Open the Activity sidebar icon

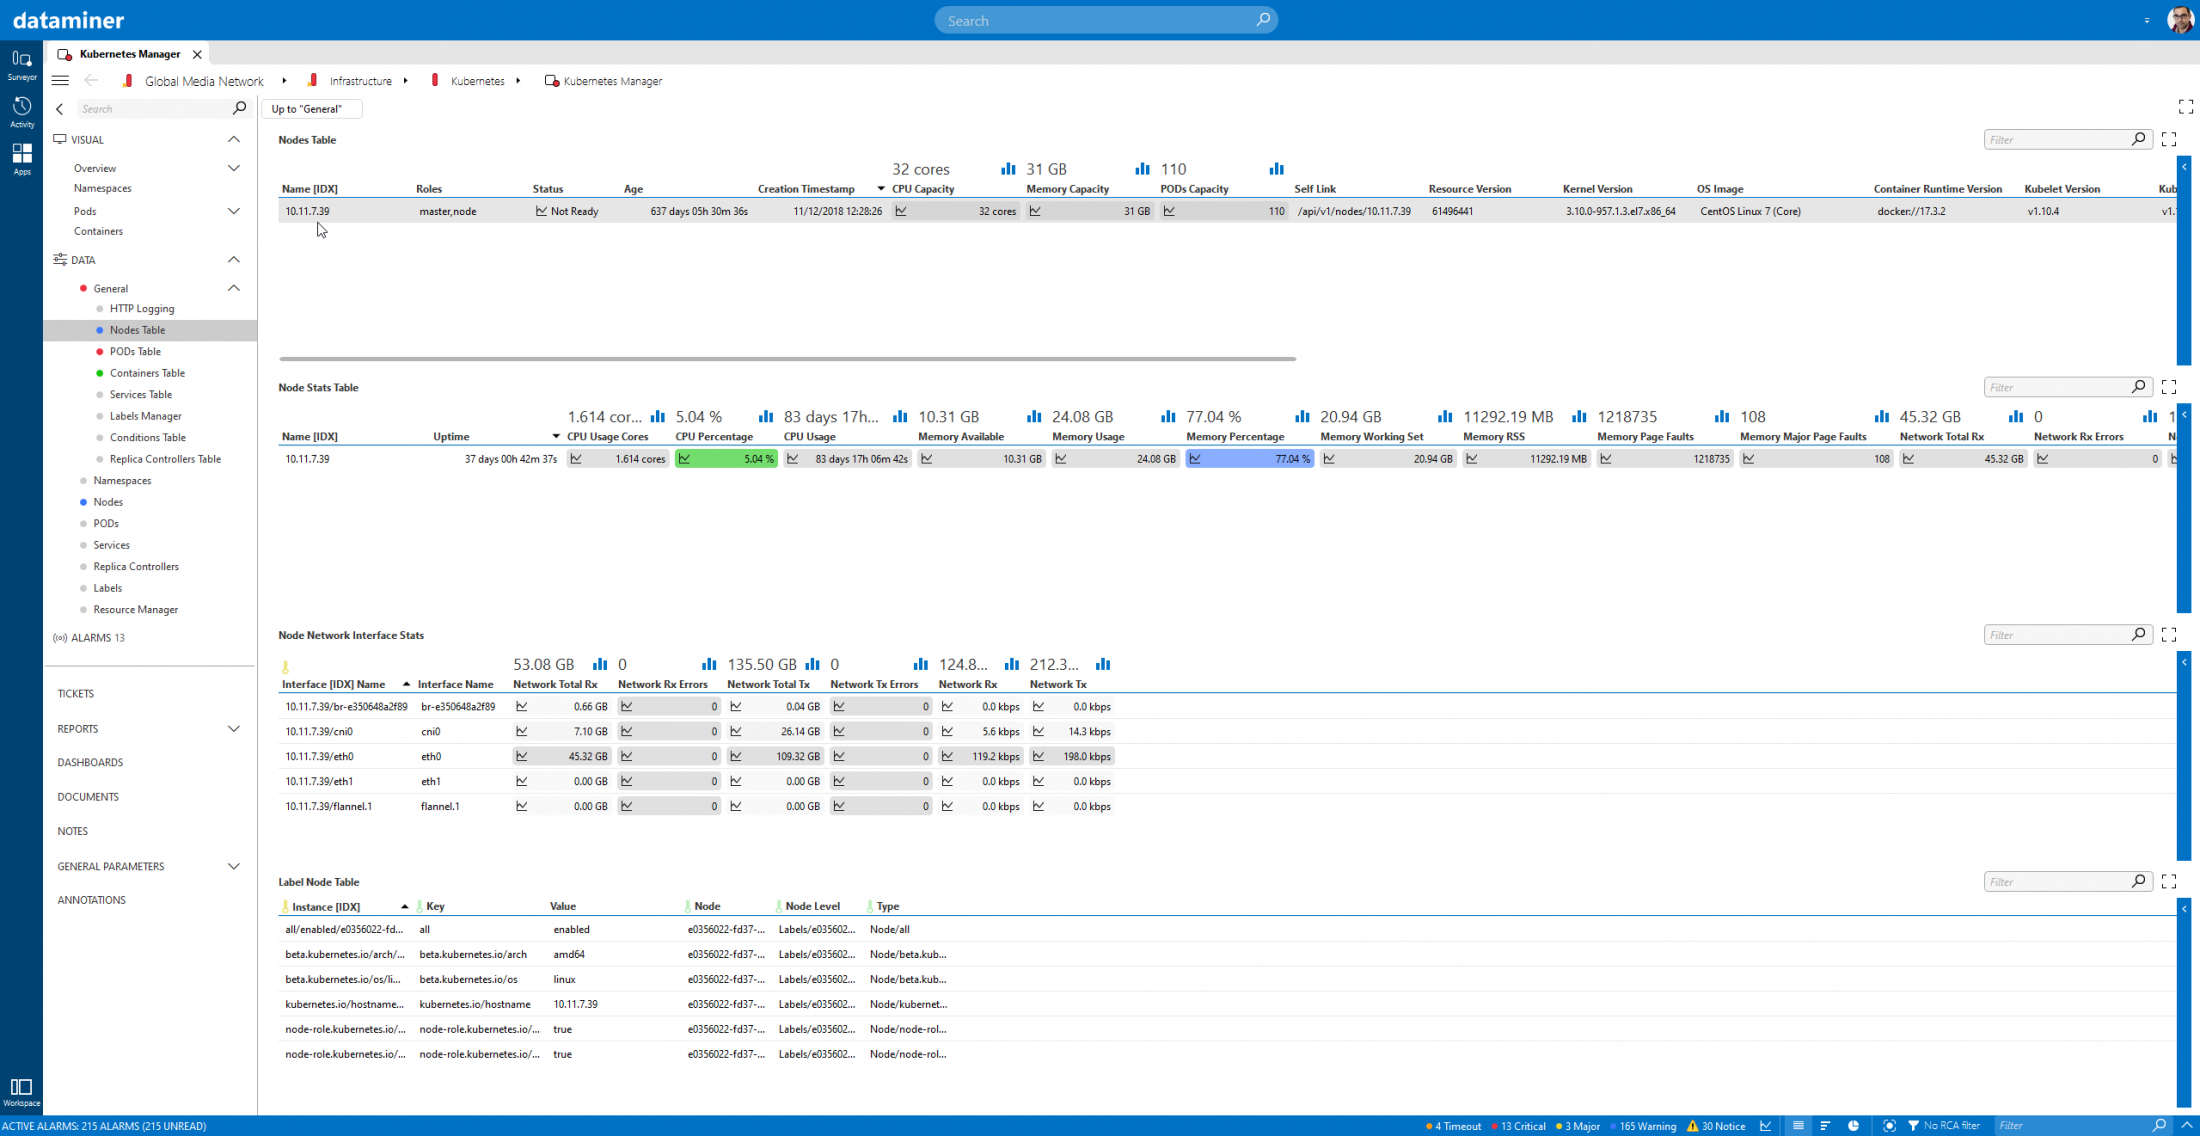tap(21, 112)
